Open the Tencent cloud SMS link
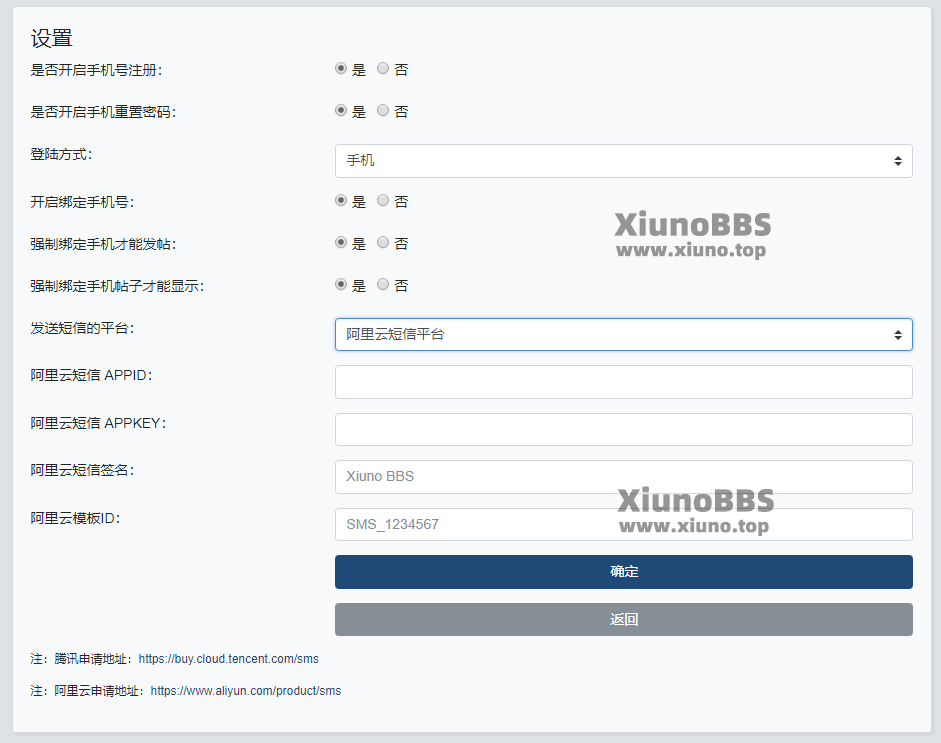 229,659
